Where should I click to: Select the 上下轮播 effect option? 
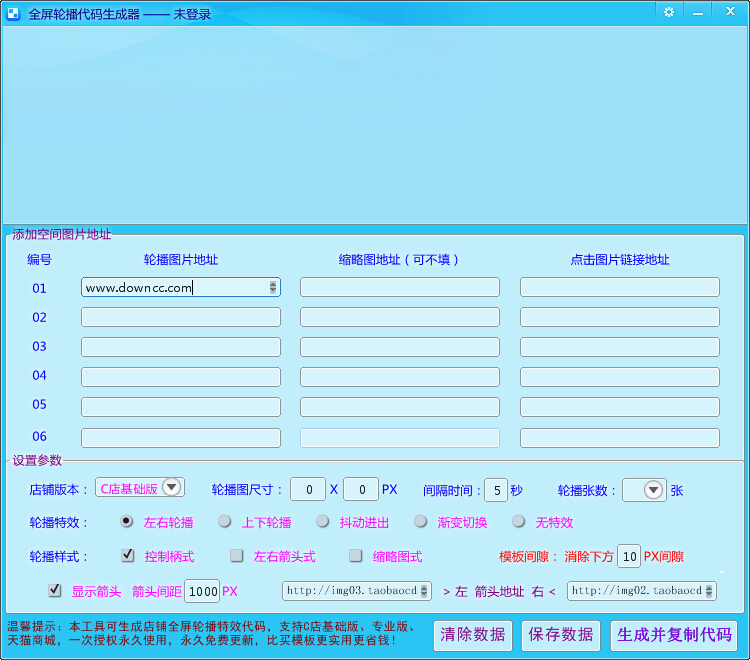point(225,521)
